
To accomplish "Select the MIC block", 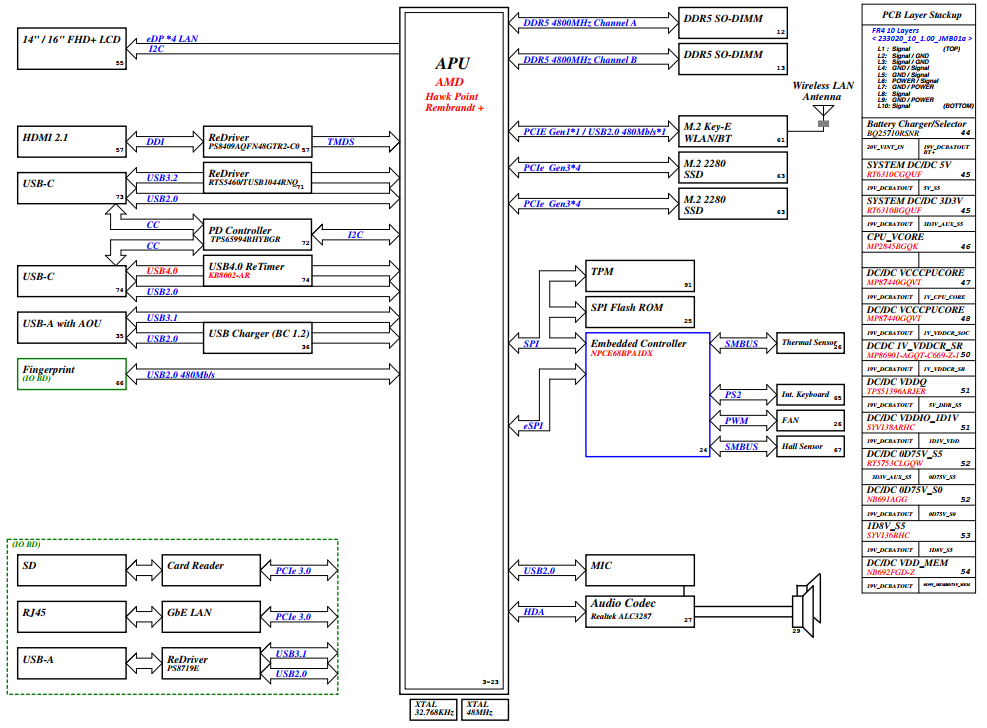I will (x=640, y=570).
